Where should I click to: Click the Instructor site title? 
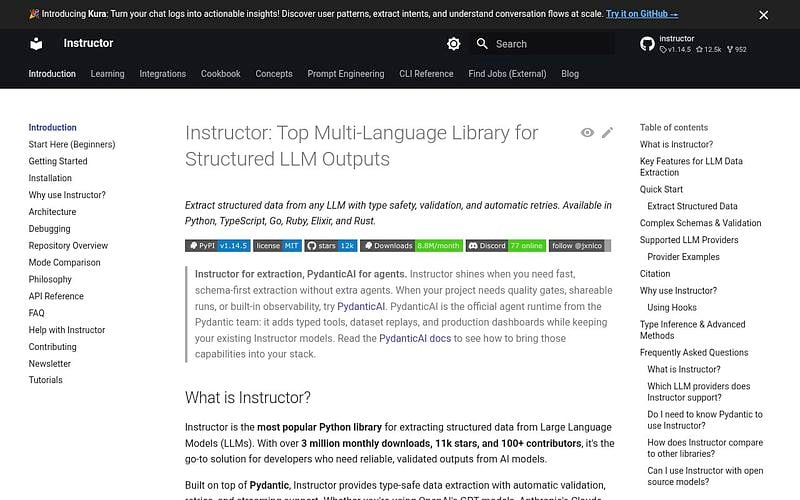88,43
